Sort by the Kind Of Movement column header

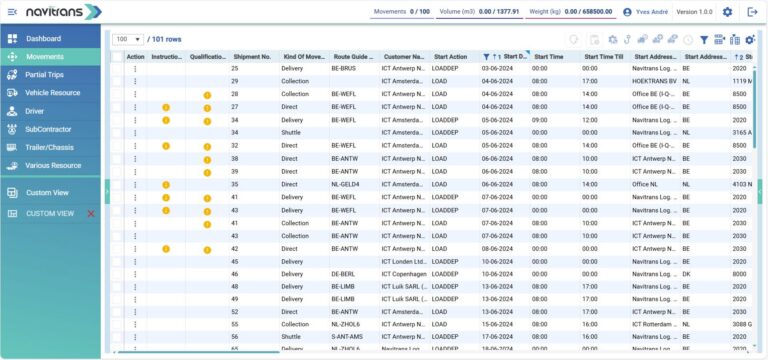pyautogui.click(x=304, y=57)
